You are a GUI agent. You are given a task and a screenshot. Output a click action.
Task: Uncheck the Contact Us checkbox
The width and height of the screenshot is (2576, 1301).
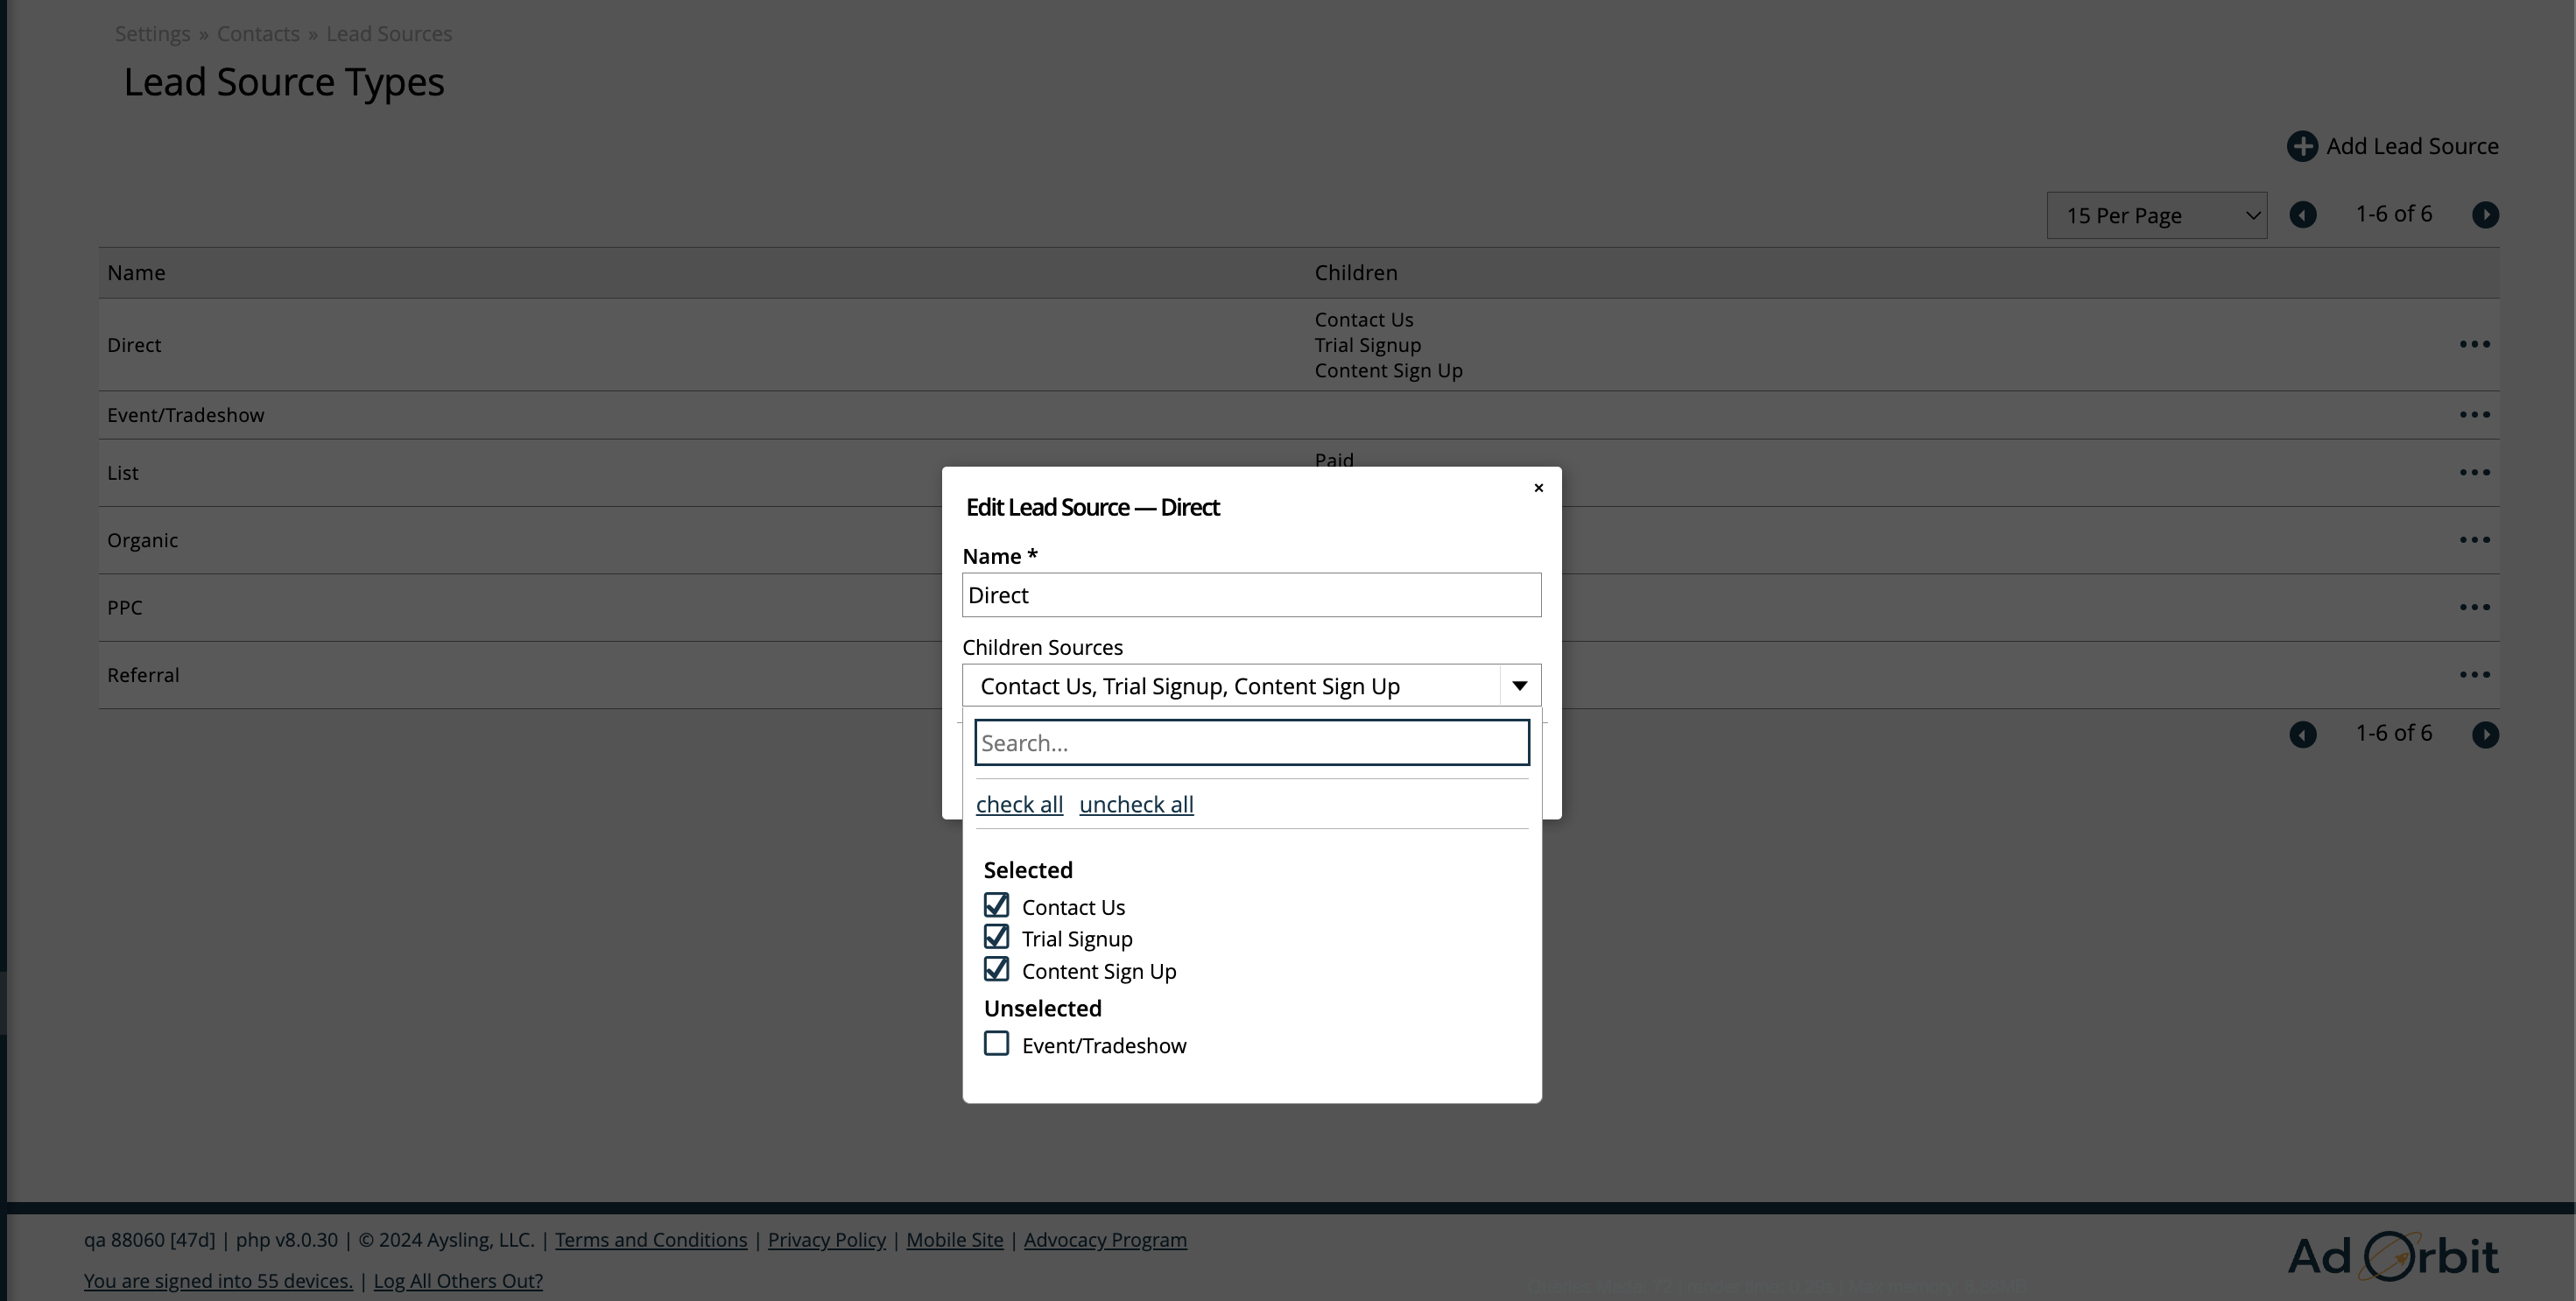pos(996,906)
